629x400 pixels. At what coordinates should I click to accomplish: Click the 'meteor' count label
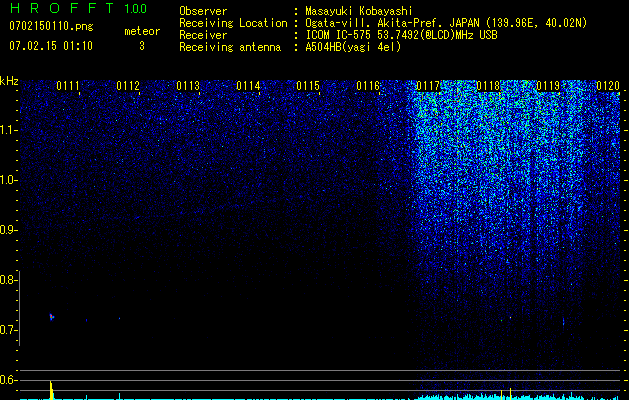142,31
